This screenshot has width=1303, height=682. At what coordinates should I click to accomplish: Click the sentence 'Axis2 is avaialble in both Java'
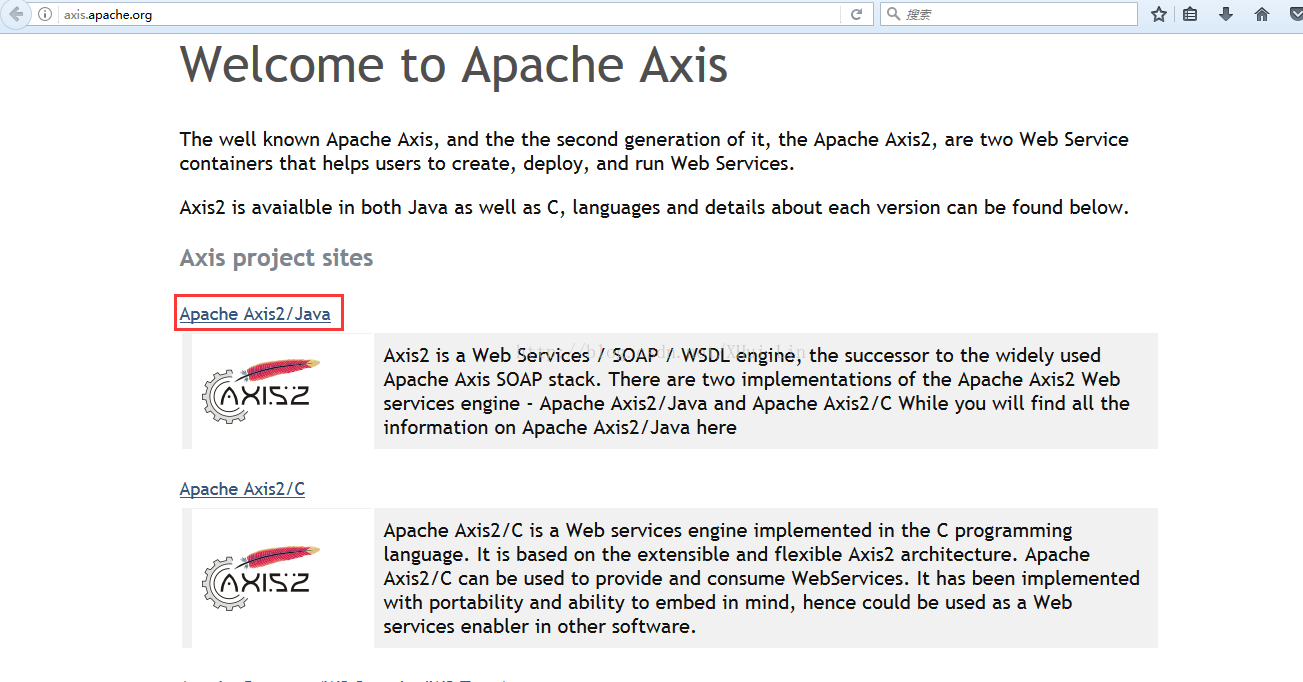654,208
